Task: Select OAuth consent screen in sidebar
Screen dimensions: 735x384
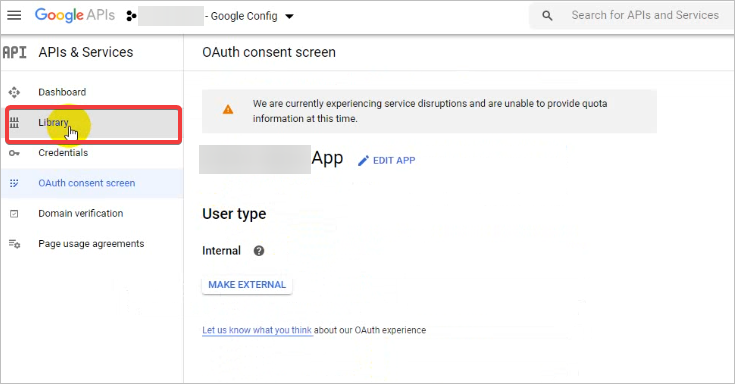Action: (92, 183)
